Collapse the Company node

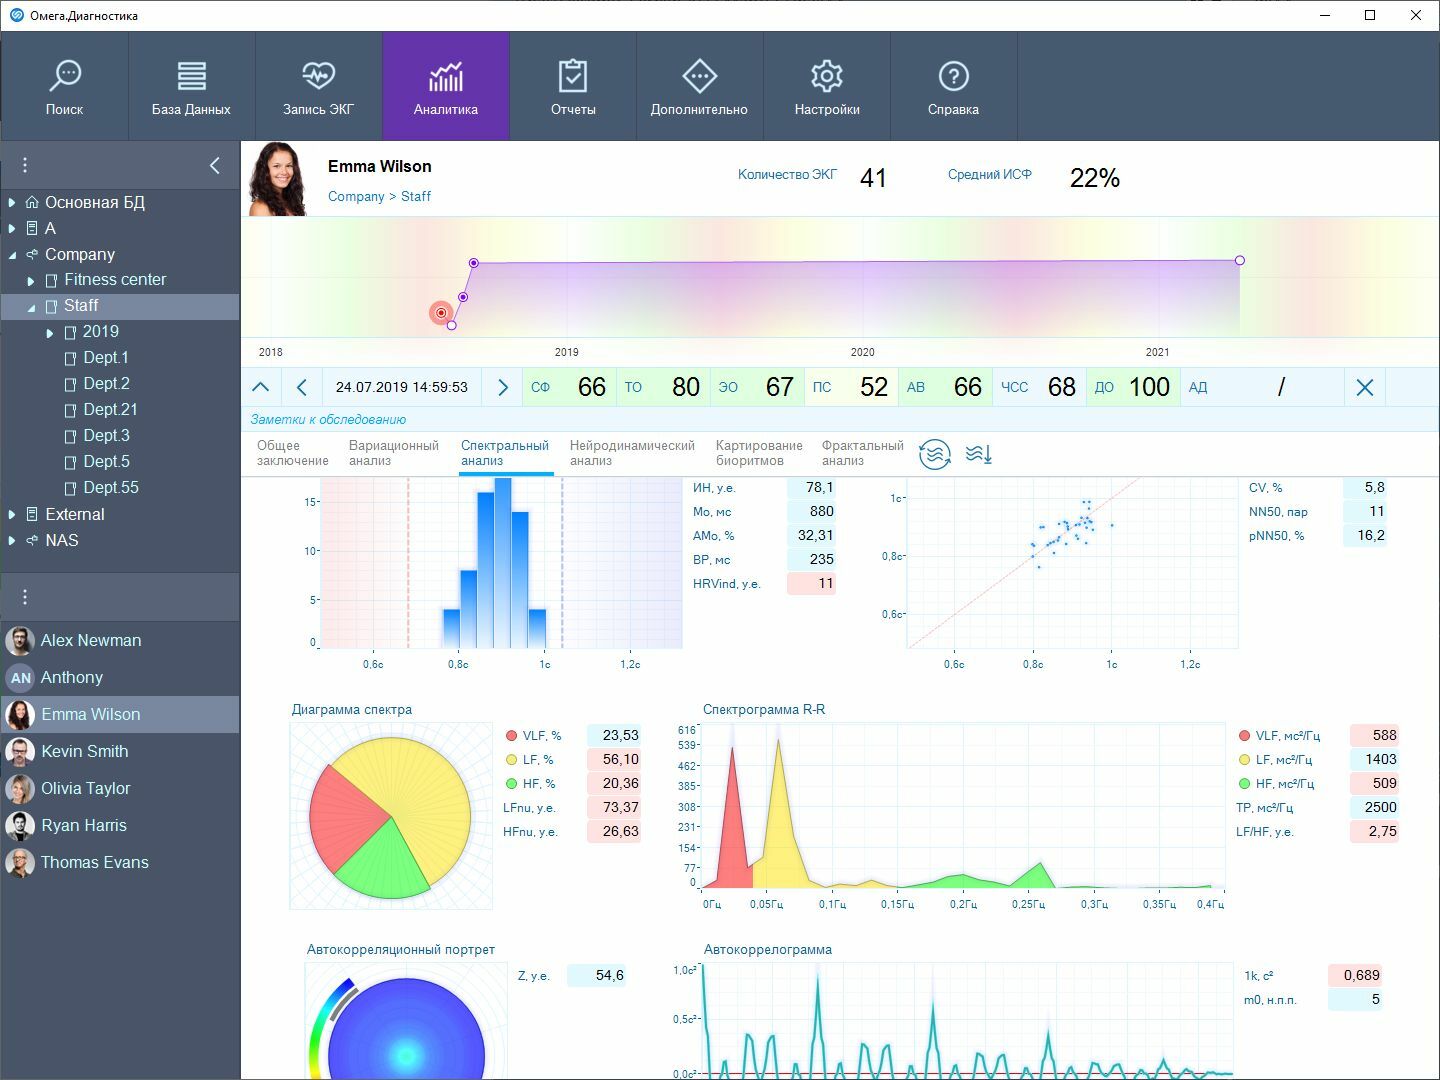tap(12, 255)
